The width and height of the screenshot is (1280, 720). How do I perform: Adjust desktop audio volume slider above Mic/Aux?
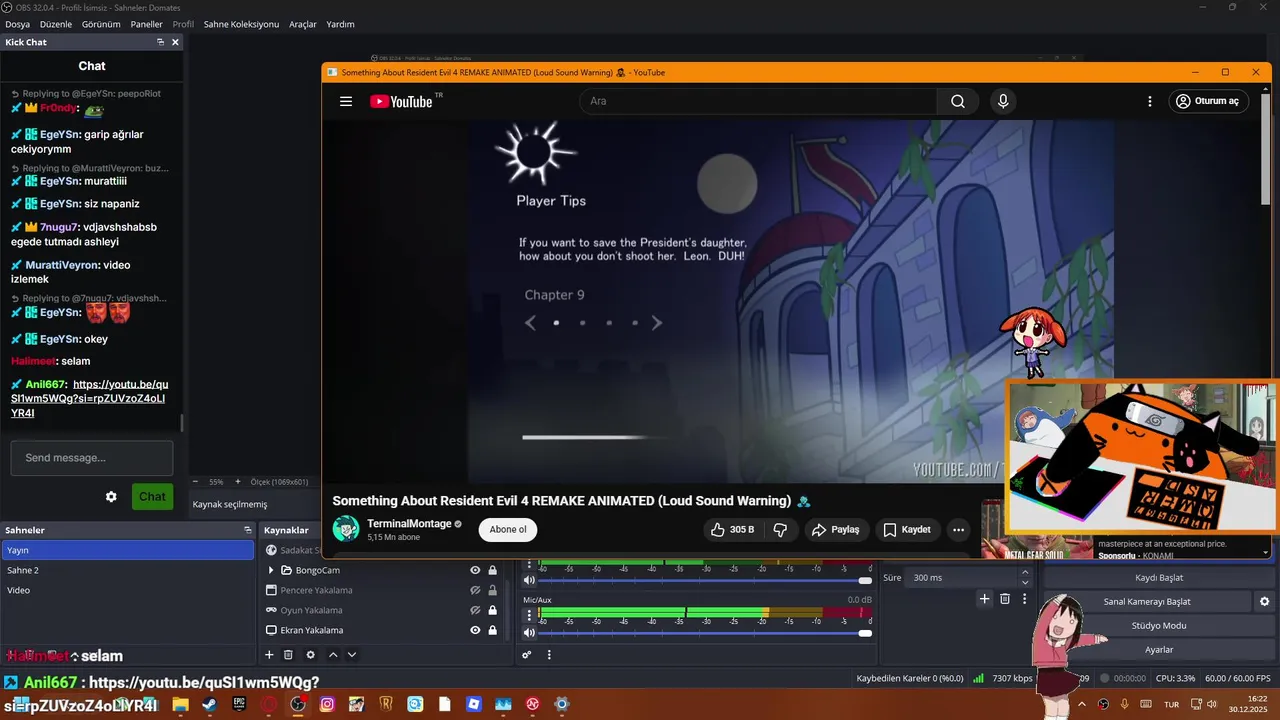click(x=865, y=580)
